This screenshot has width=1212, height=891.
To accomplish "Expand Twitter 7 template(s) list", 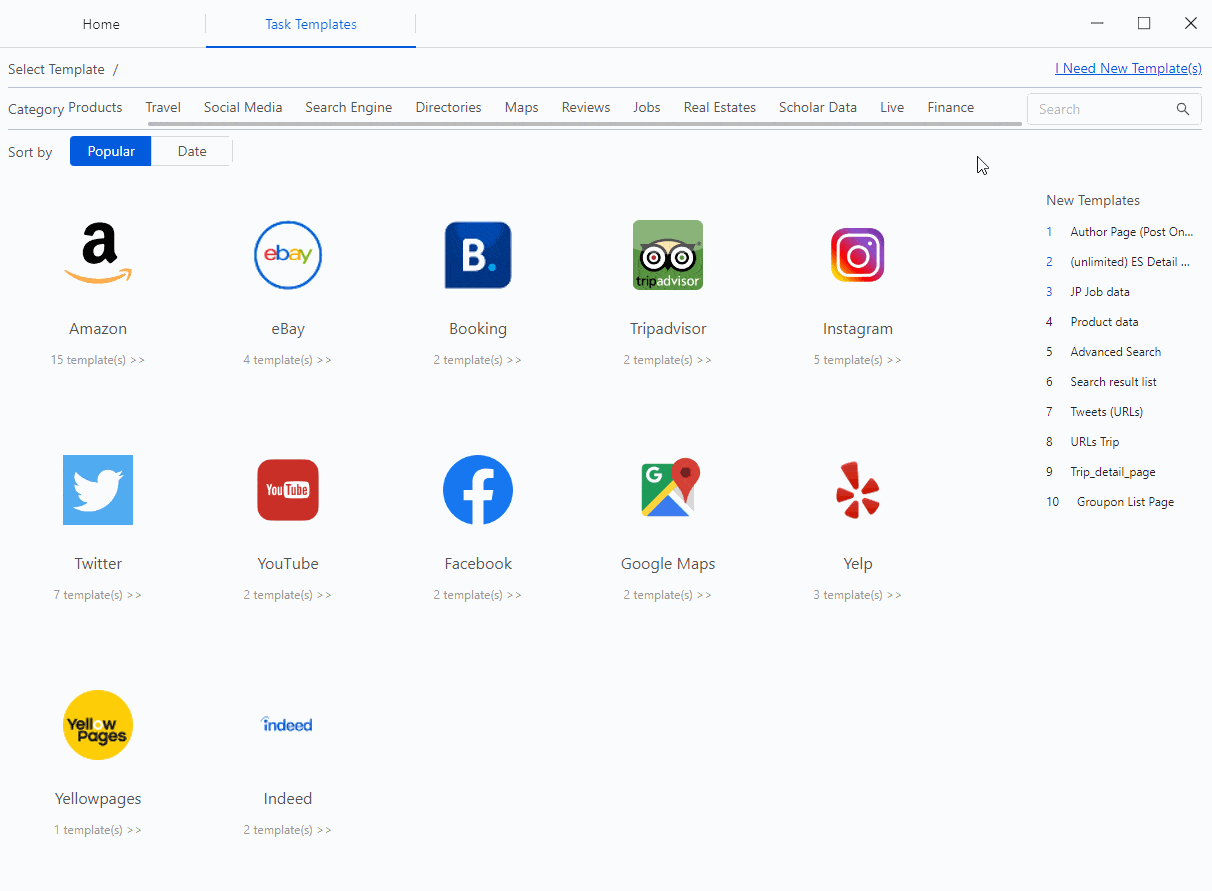I will 98,595.
